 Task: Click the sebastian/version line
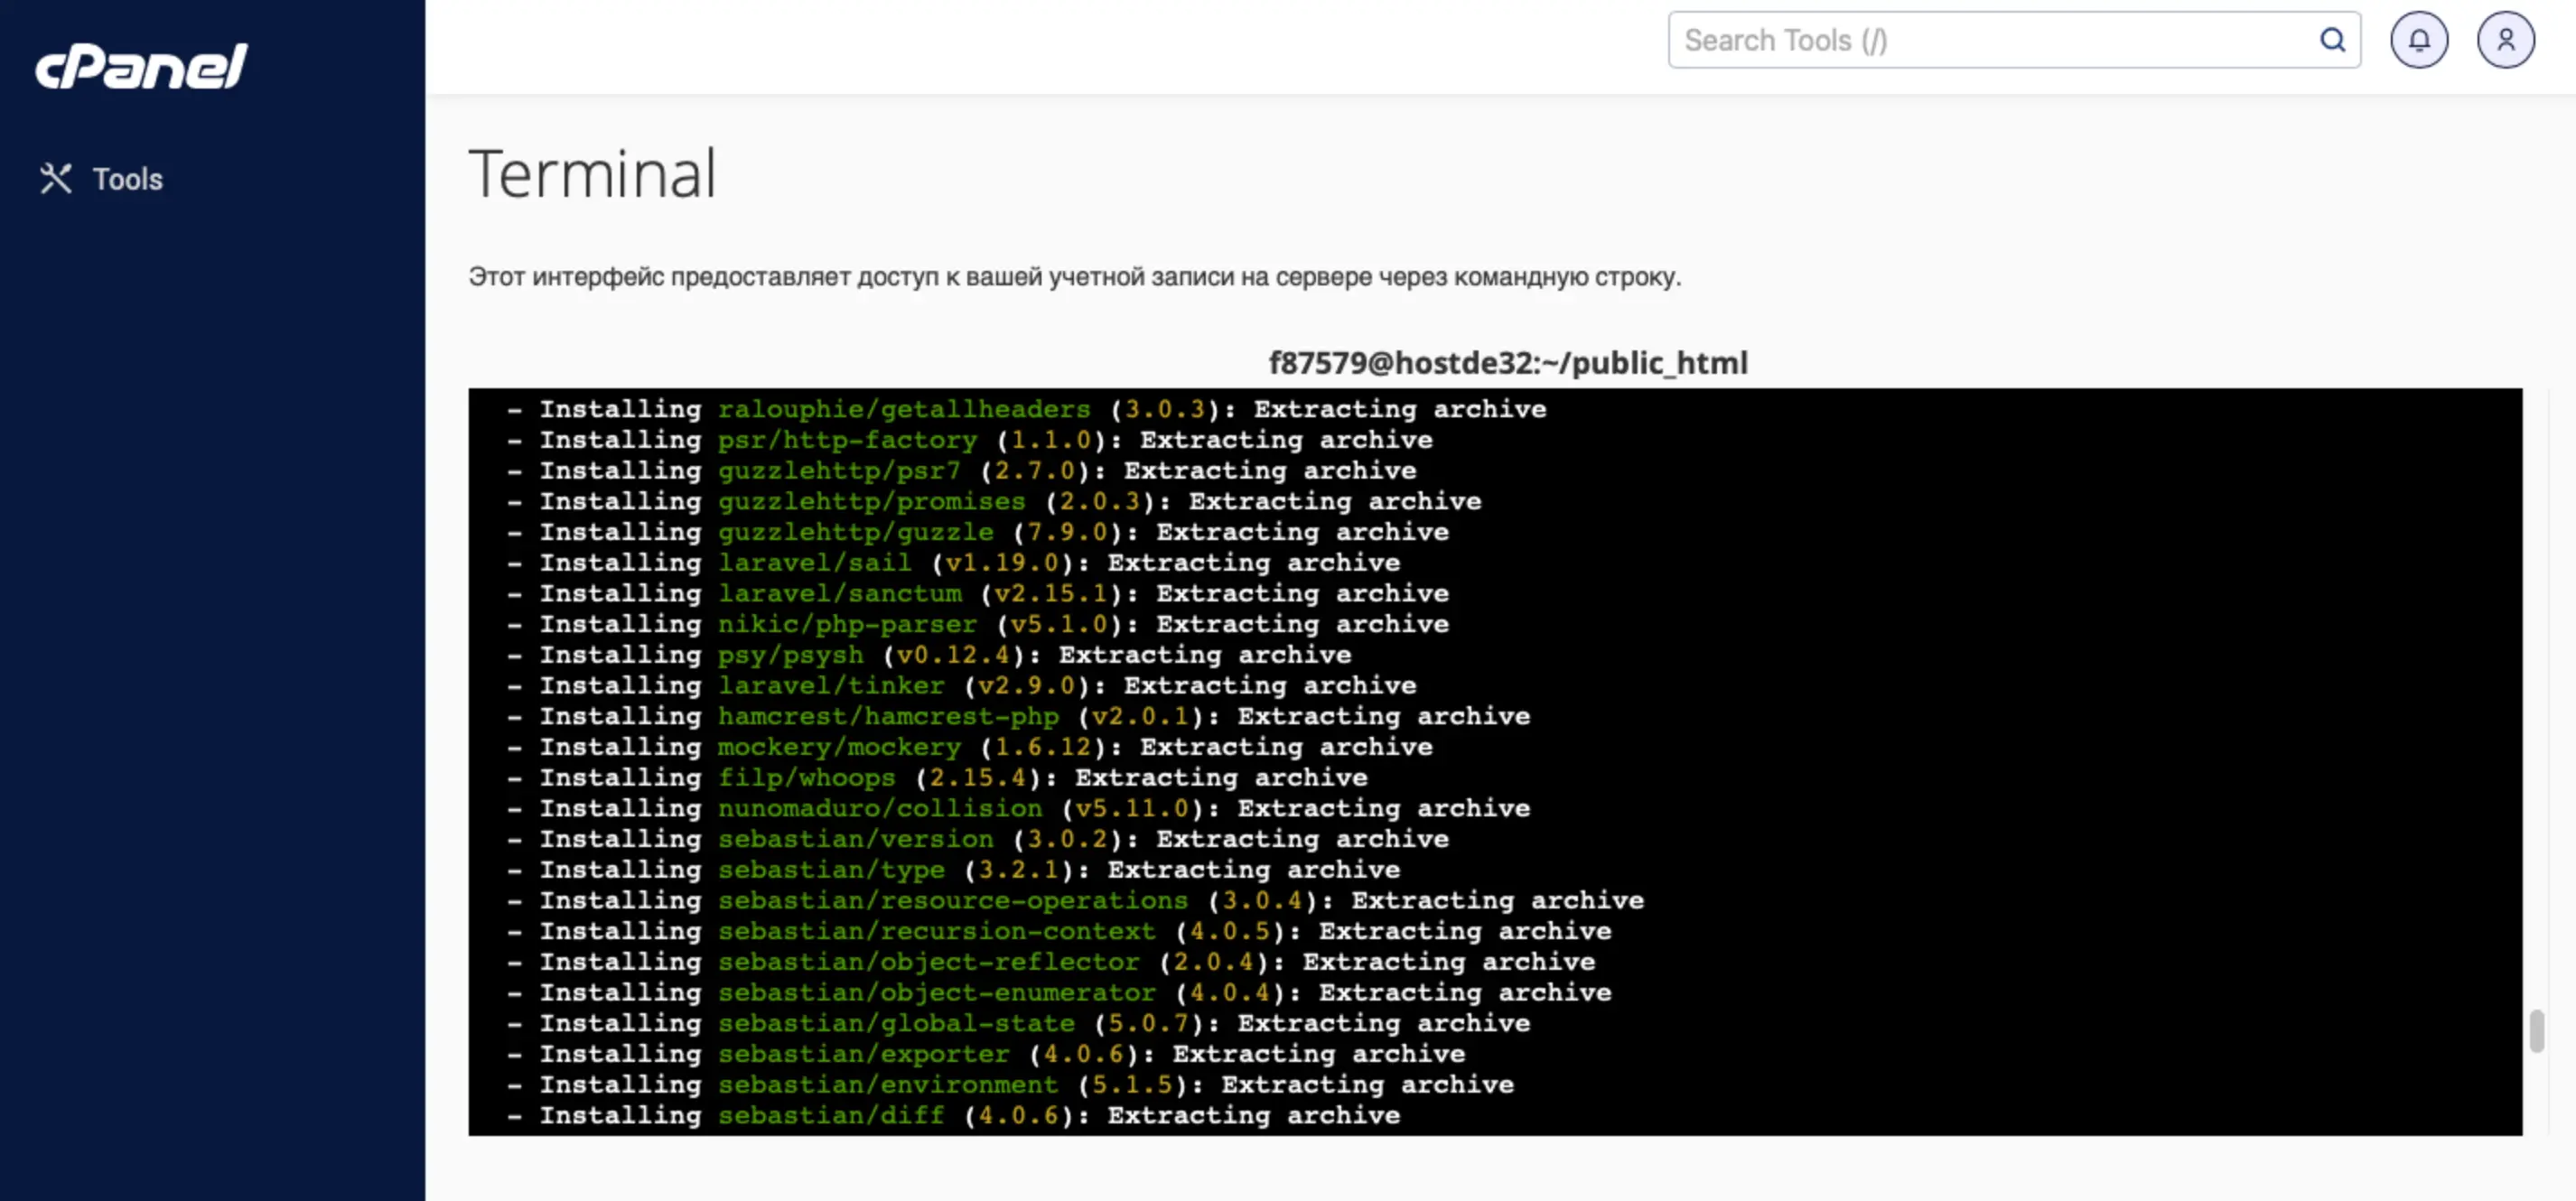[977, 839]
